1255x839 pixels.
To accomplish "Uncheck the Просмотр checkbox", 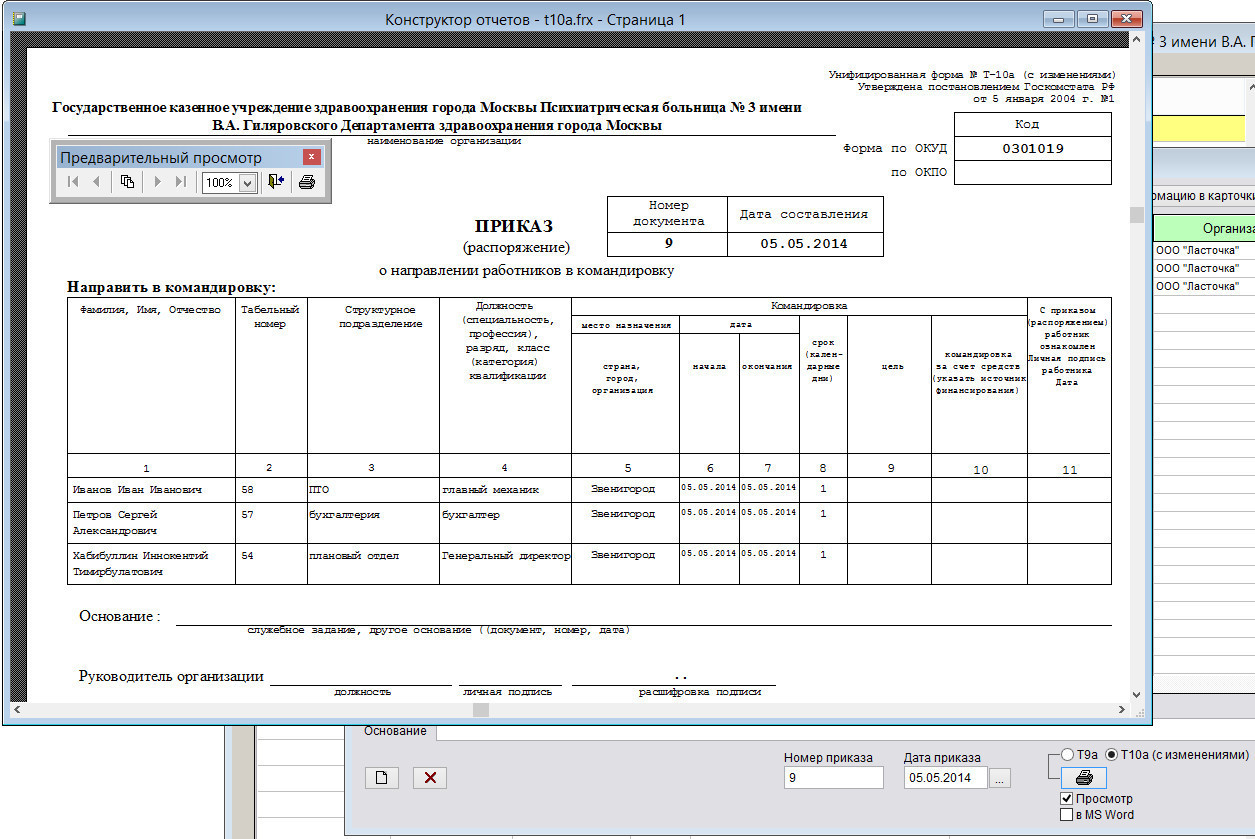I will [x=1067, y=799].
